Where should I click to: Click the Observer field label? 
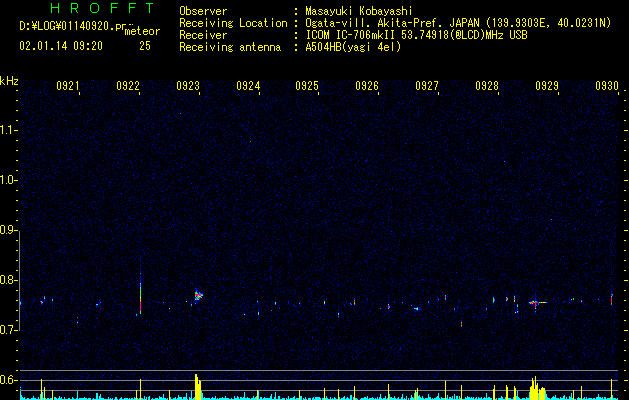(x=203, y=11)
